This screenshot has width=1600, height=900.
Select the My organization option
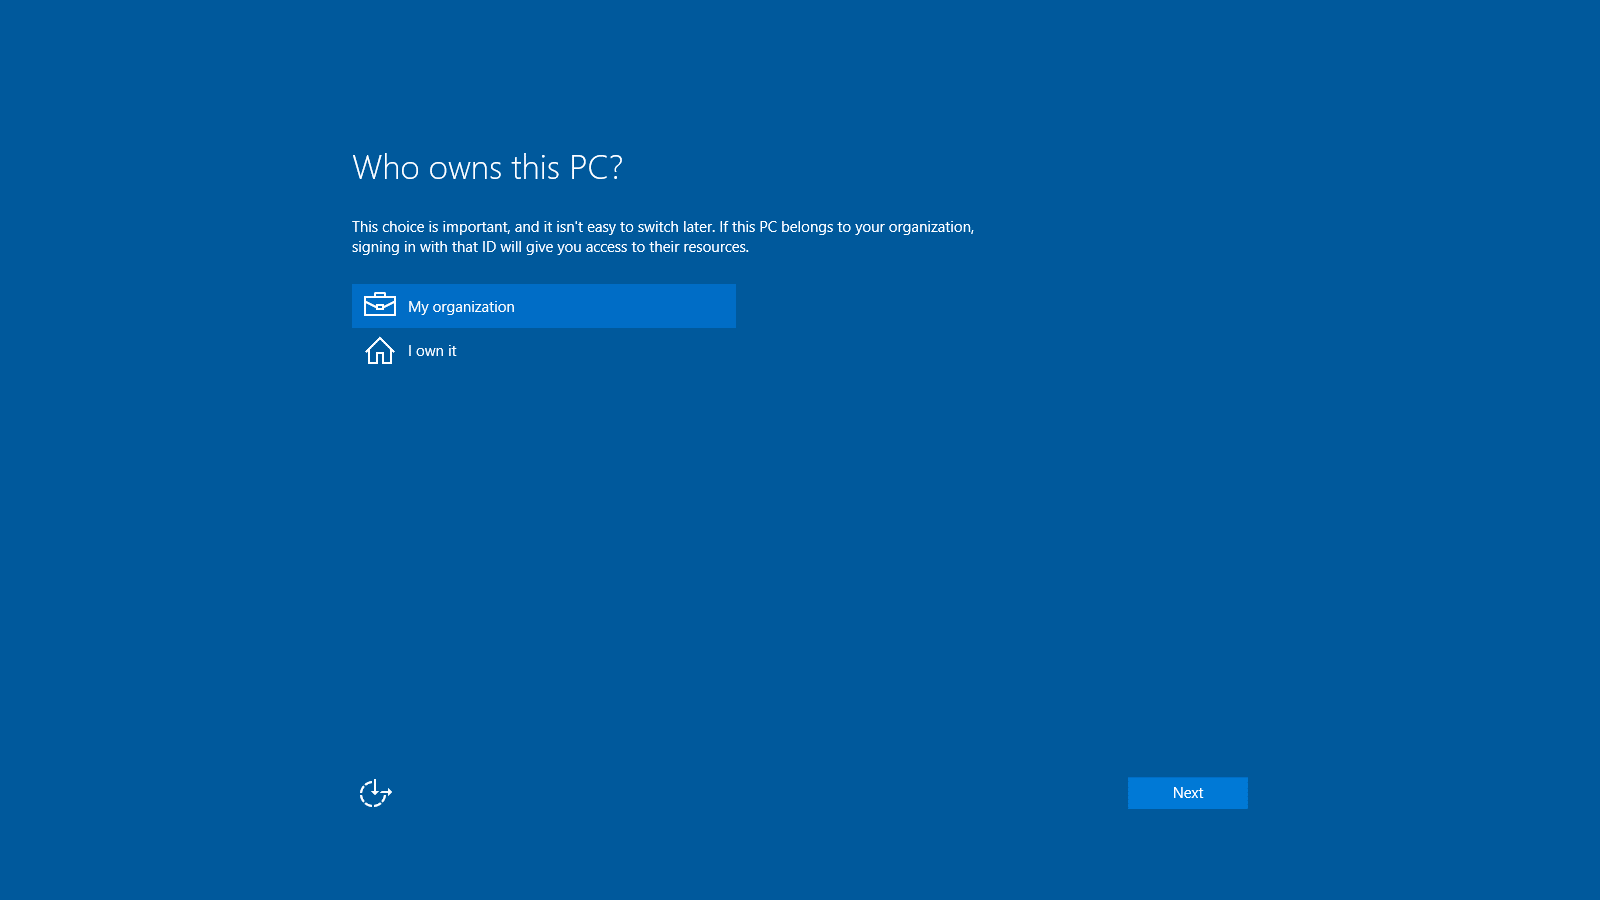[543, 306]
